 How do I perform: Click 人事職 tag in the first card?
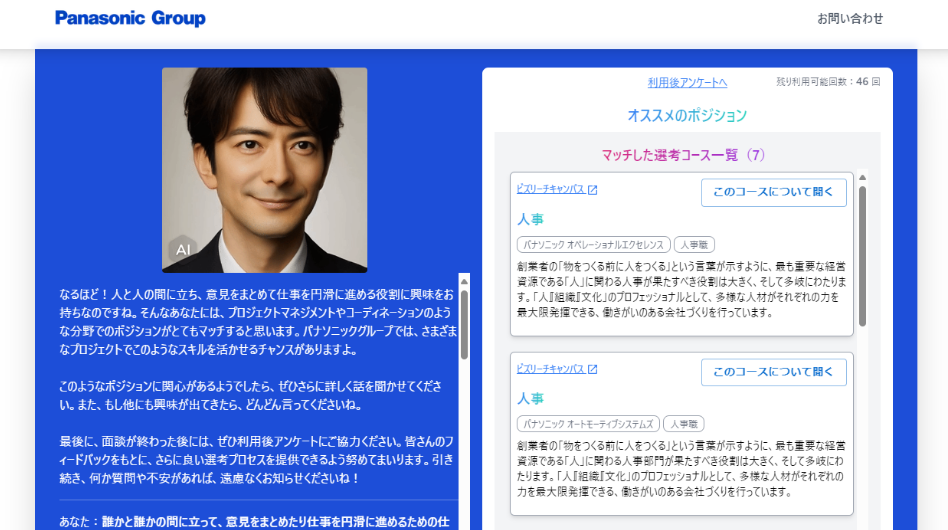[694, 244]
